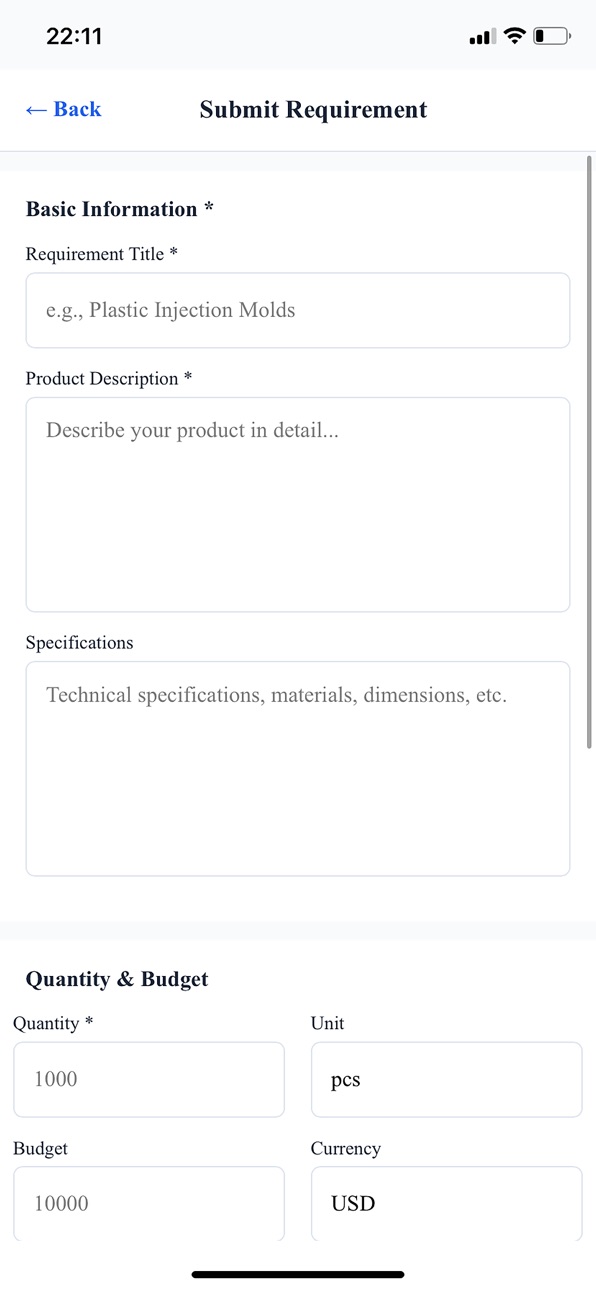Tap the Back arrow link
Image resolution: width=596 pixels, height=1290 pixels.
(x=63, y=110)
